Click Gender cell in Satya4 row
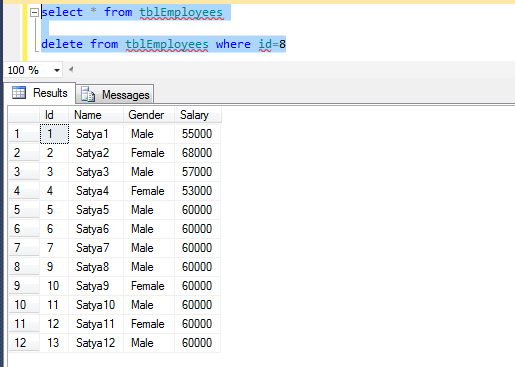The image size is (515, 367). (149, 191)
